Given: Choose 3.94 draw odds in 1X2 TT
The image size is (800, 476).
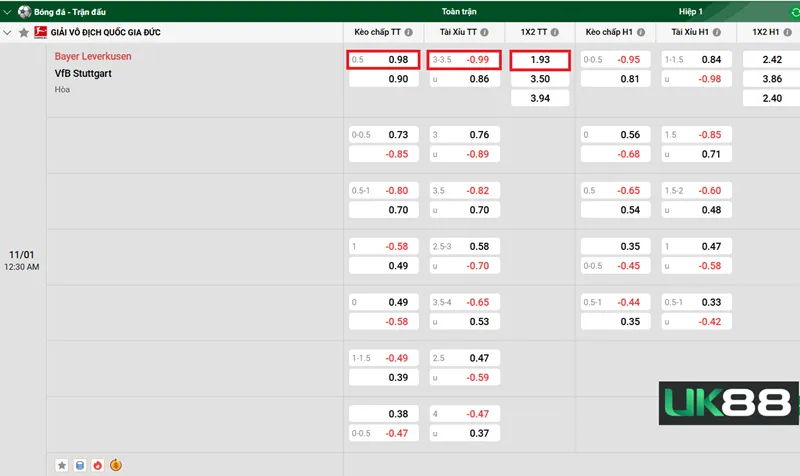Looking at the screenshot, I should tap(540, 98).
